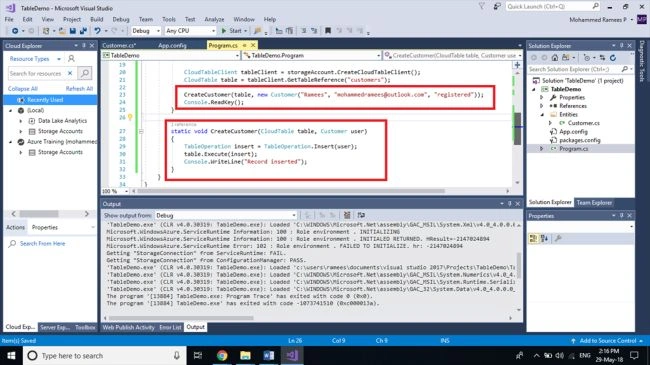Open Word from the Windows taskbar
The image size is (650, 365).
269,355
